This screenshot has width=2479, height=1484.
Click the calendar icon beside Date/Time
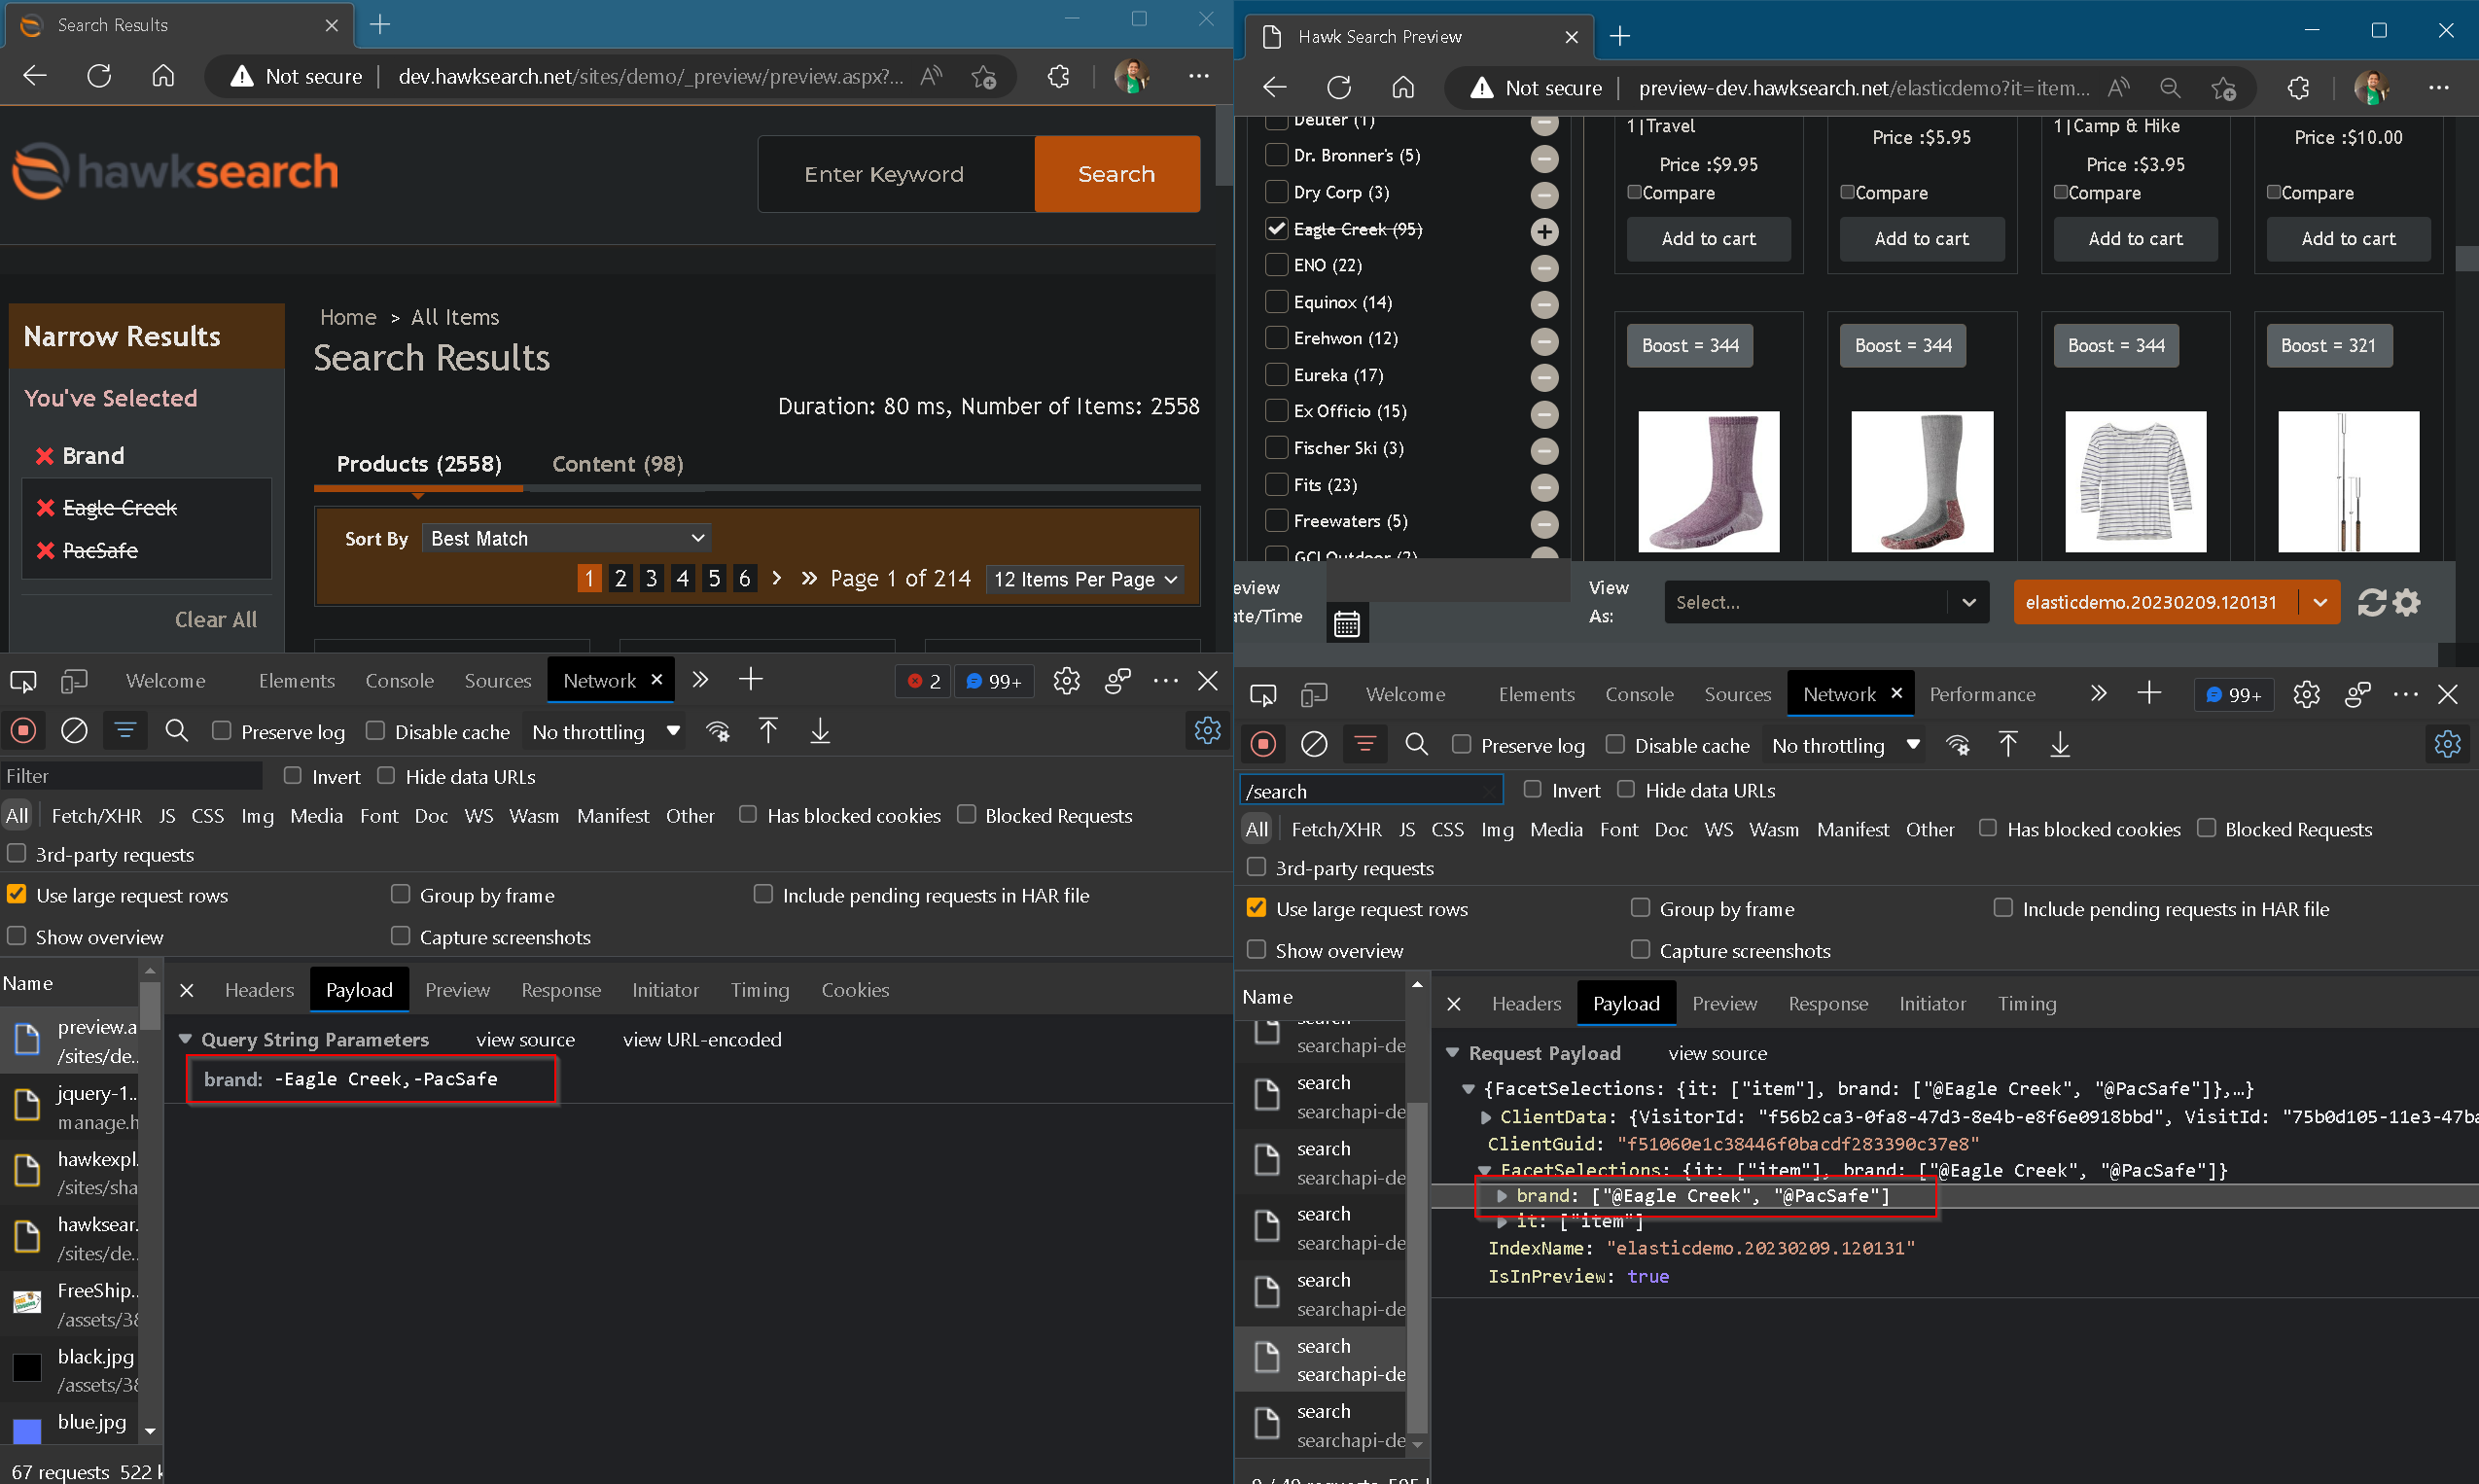pos(1346,624)
